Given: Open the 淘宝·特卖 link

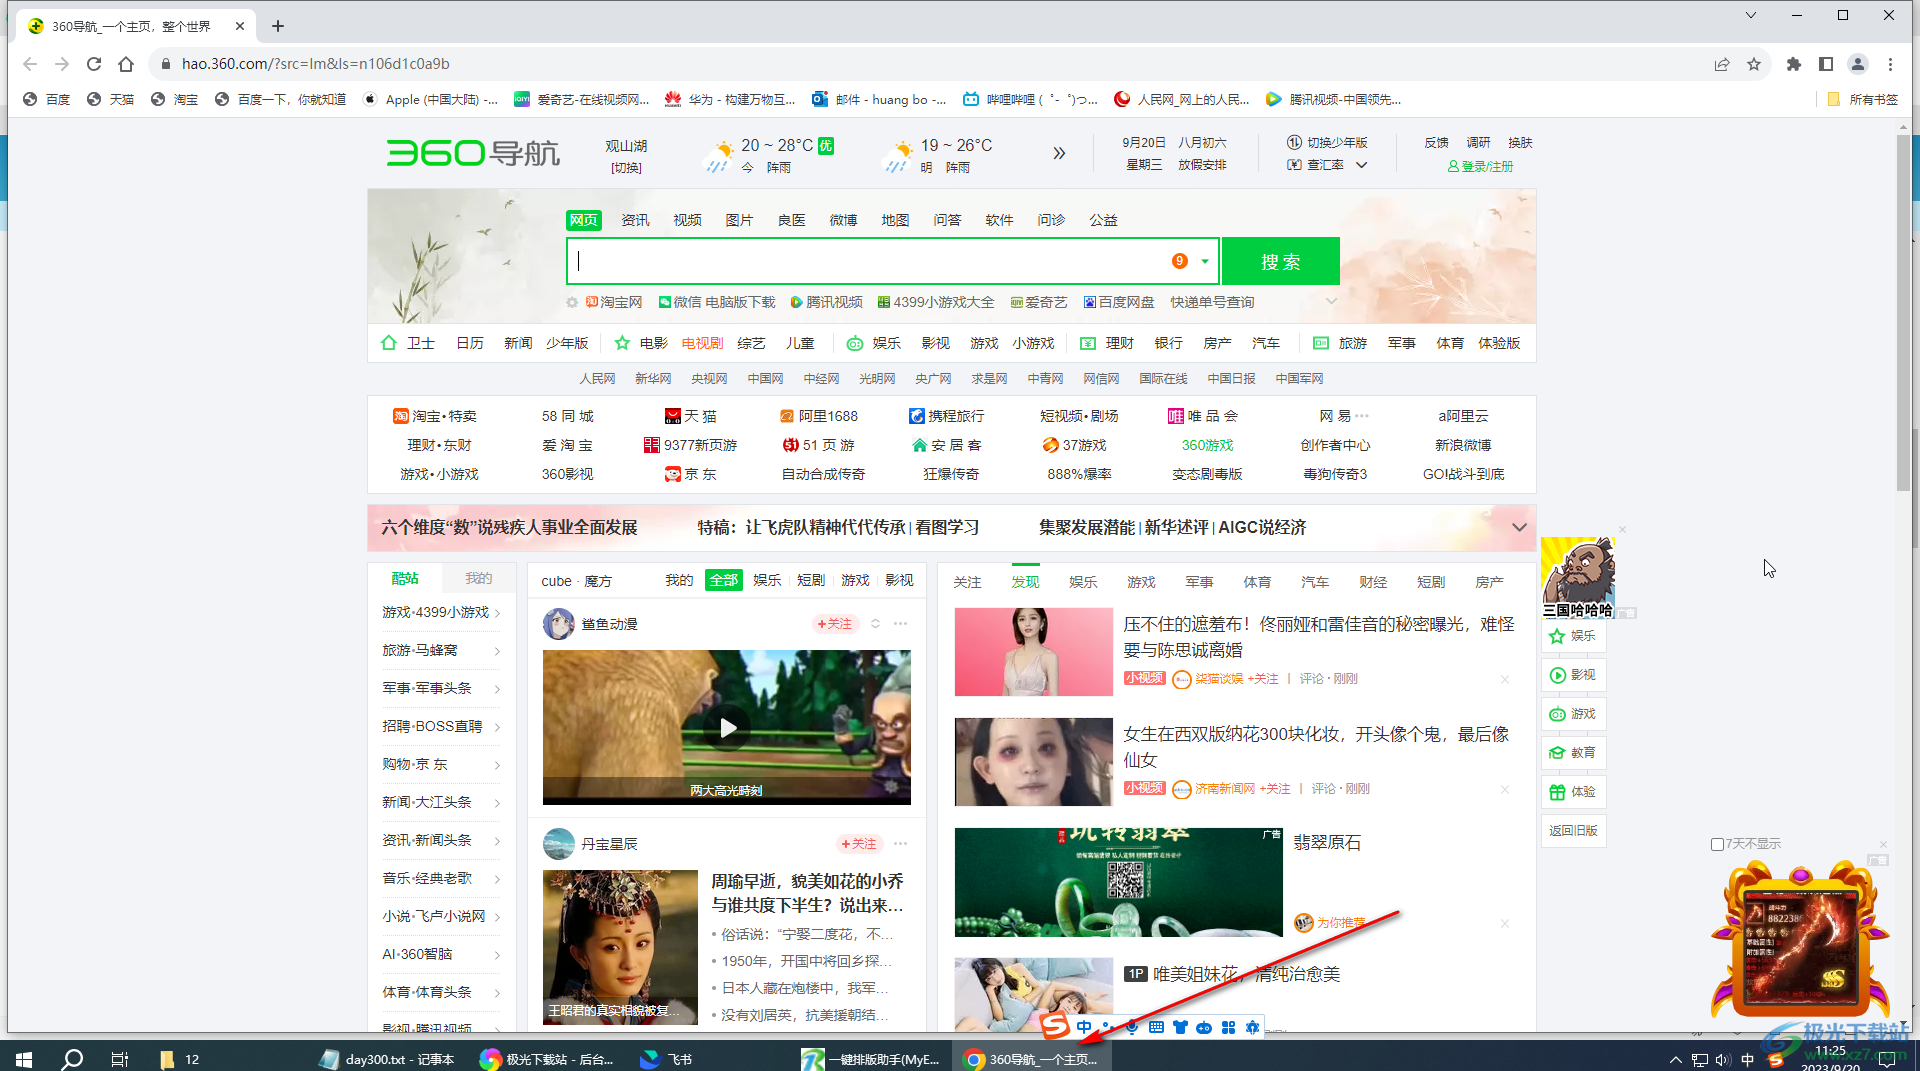Looking at the screenshot, I should pos(435,416).
